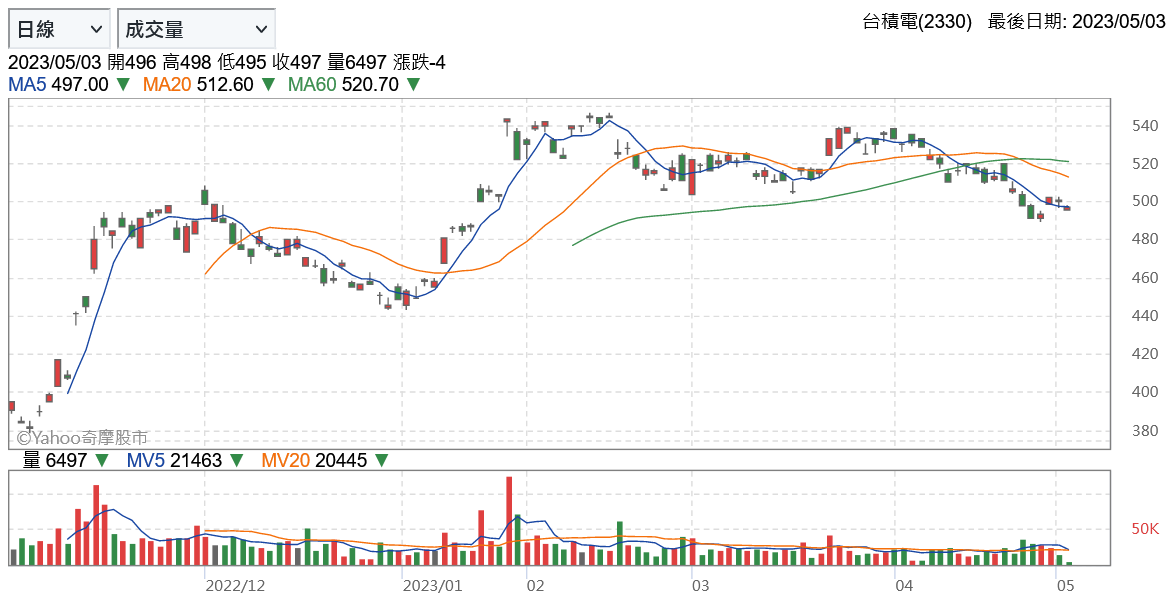The width and height of the screenshot is (1175, 604).
Task: Click the 2023/01 date axis label
Action: pyautogui.click(x=432, y=585)
